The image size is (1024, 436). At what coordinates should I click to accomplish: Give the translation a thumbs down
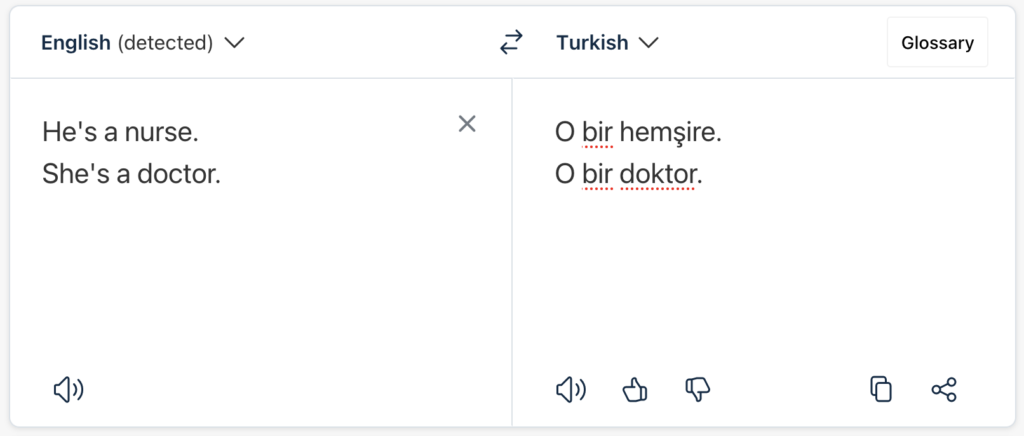(697, 389)
